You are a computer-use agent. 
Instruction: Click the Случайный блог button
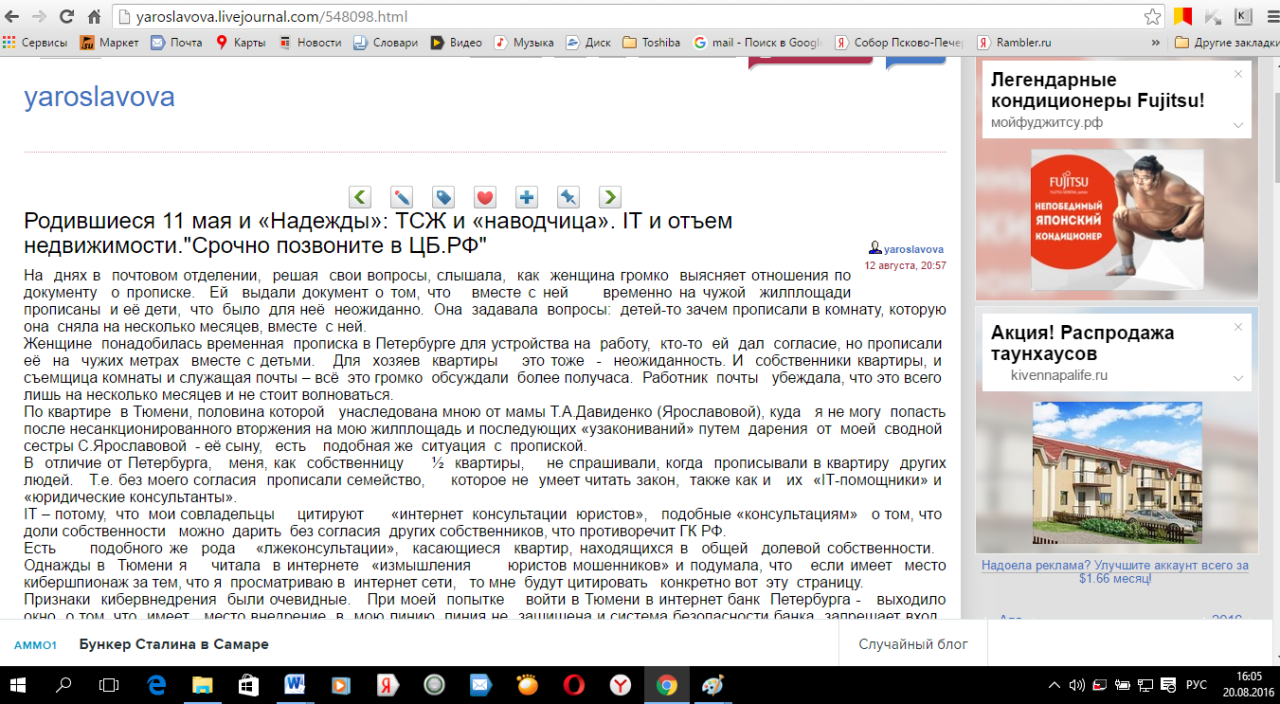[912, 644]
